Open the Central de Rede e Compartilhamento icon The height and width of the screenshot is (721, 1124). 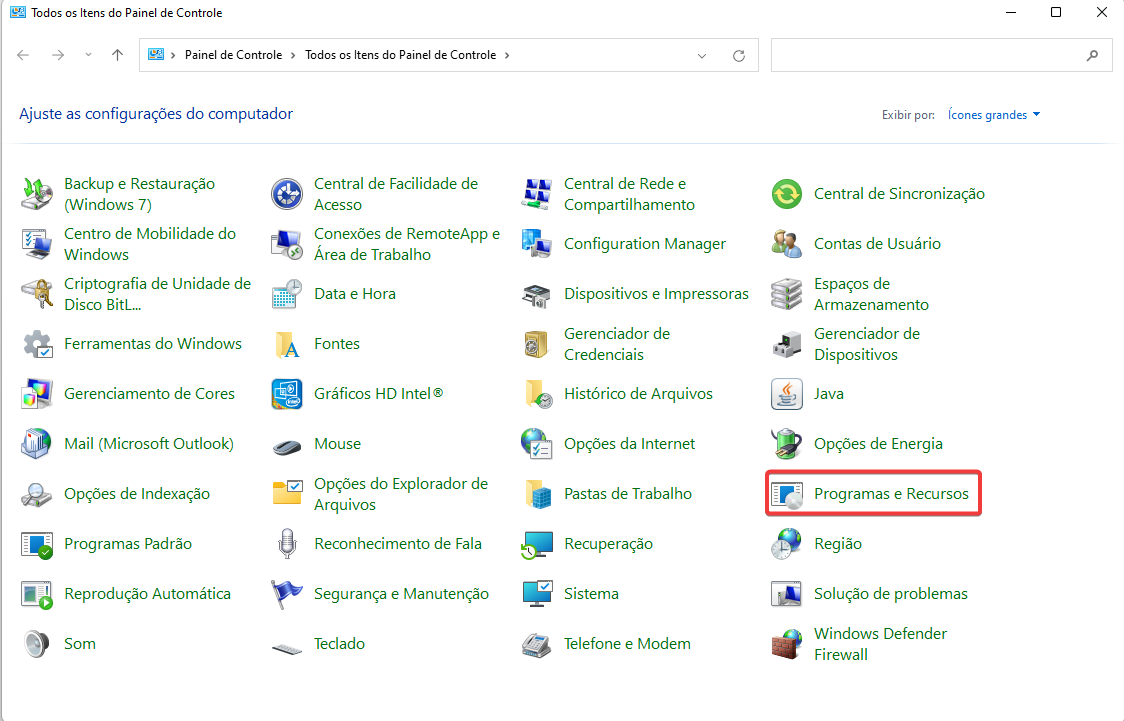pos(537,194)
